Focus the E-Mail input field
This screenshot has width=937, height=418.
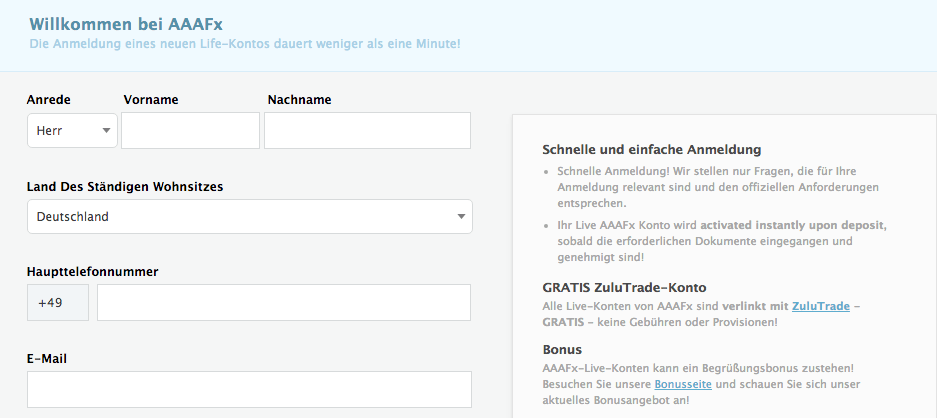(x=249, y=389)
